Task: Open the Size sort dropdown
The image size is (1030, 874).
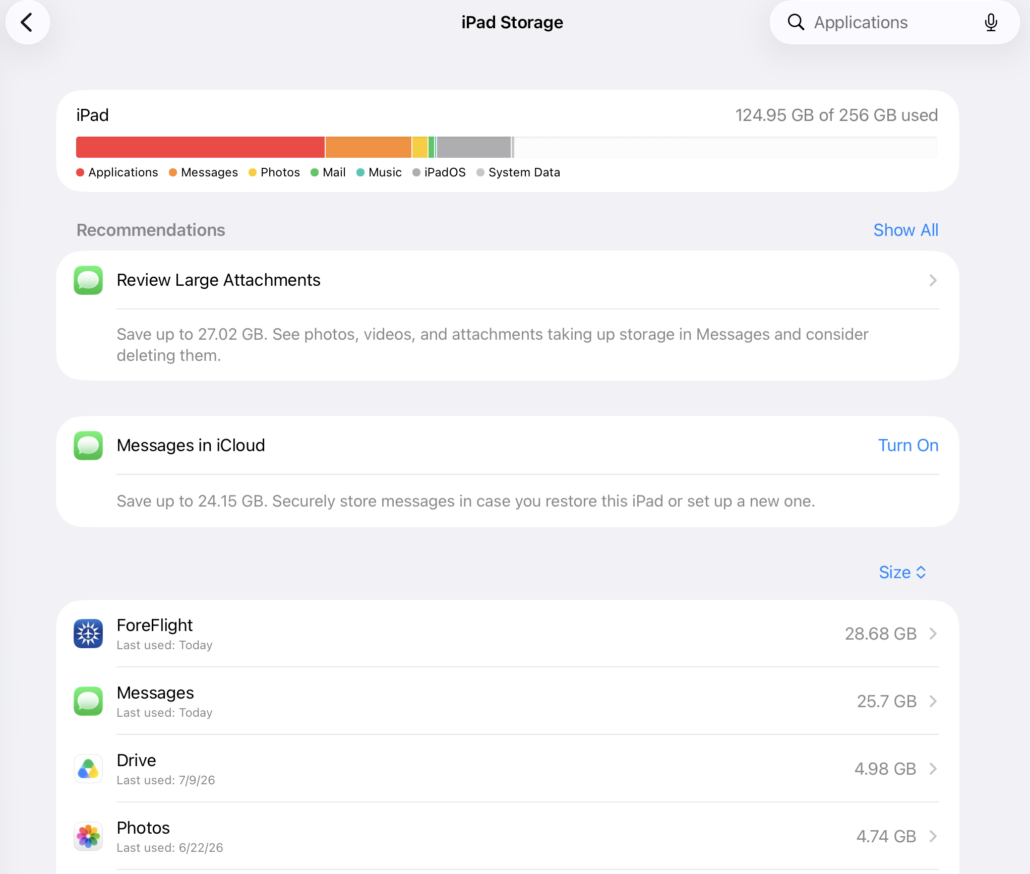Action: pyautogui.click(x=902, y=573)
